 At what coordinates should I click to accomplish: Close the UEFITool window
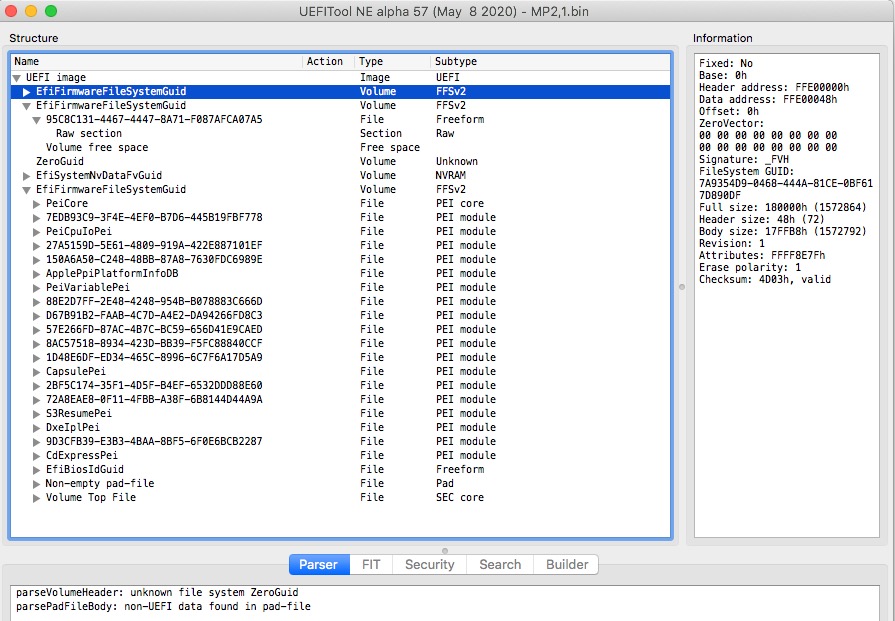11,11
